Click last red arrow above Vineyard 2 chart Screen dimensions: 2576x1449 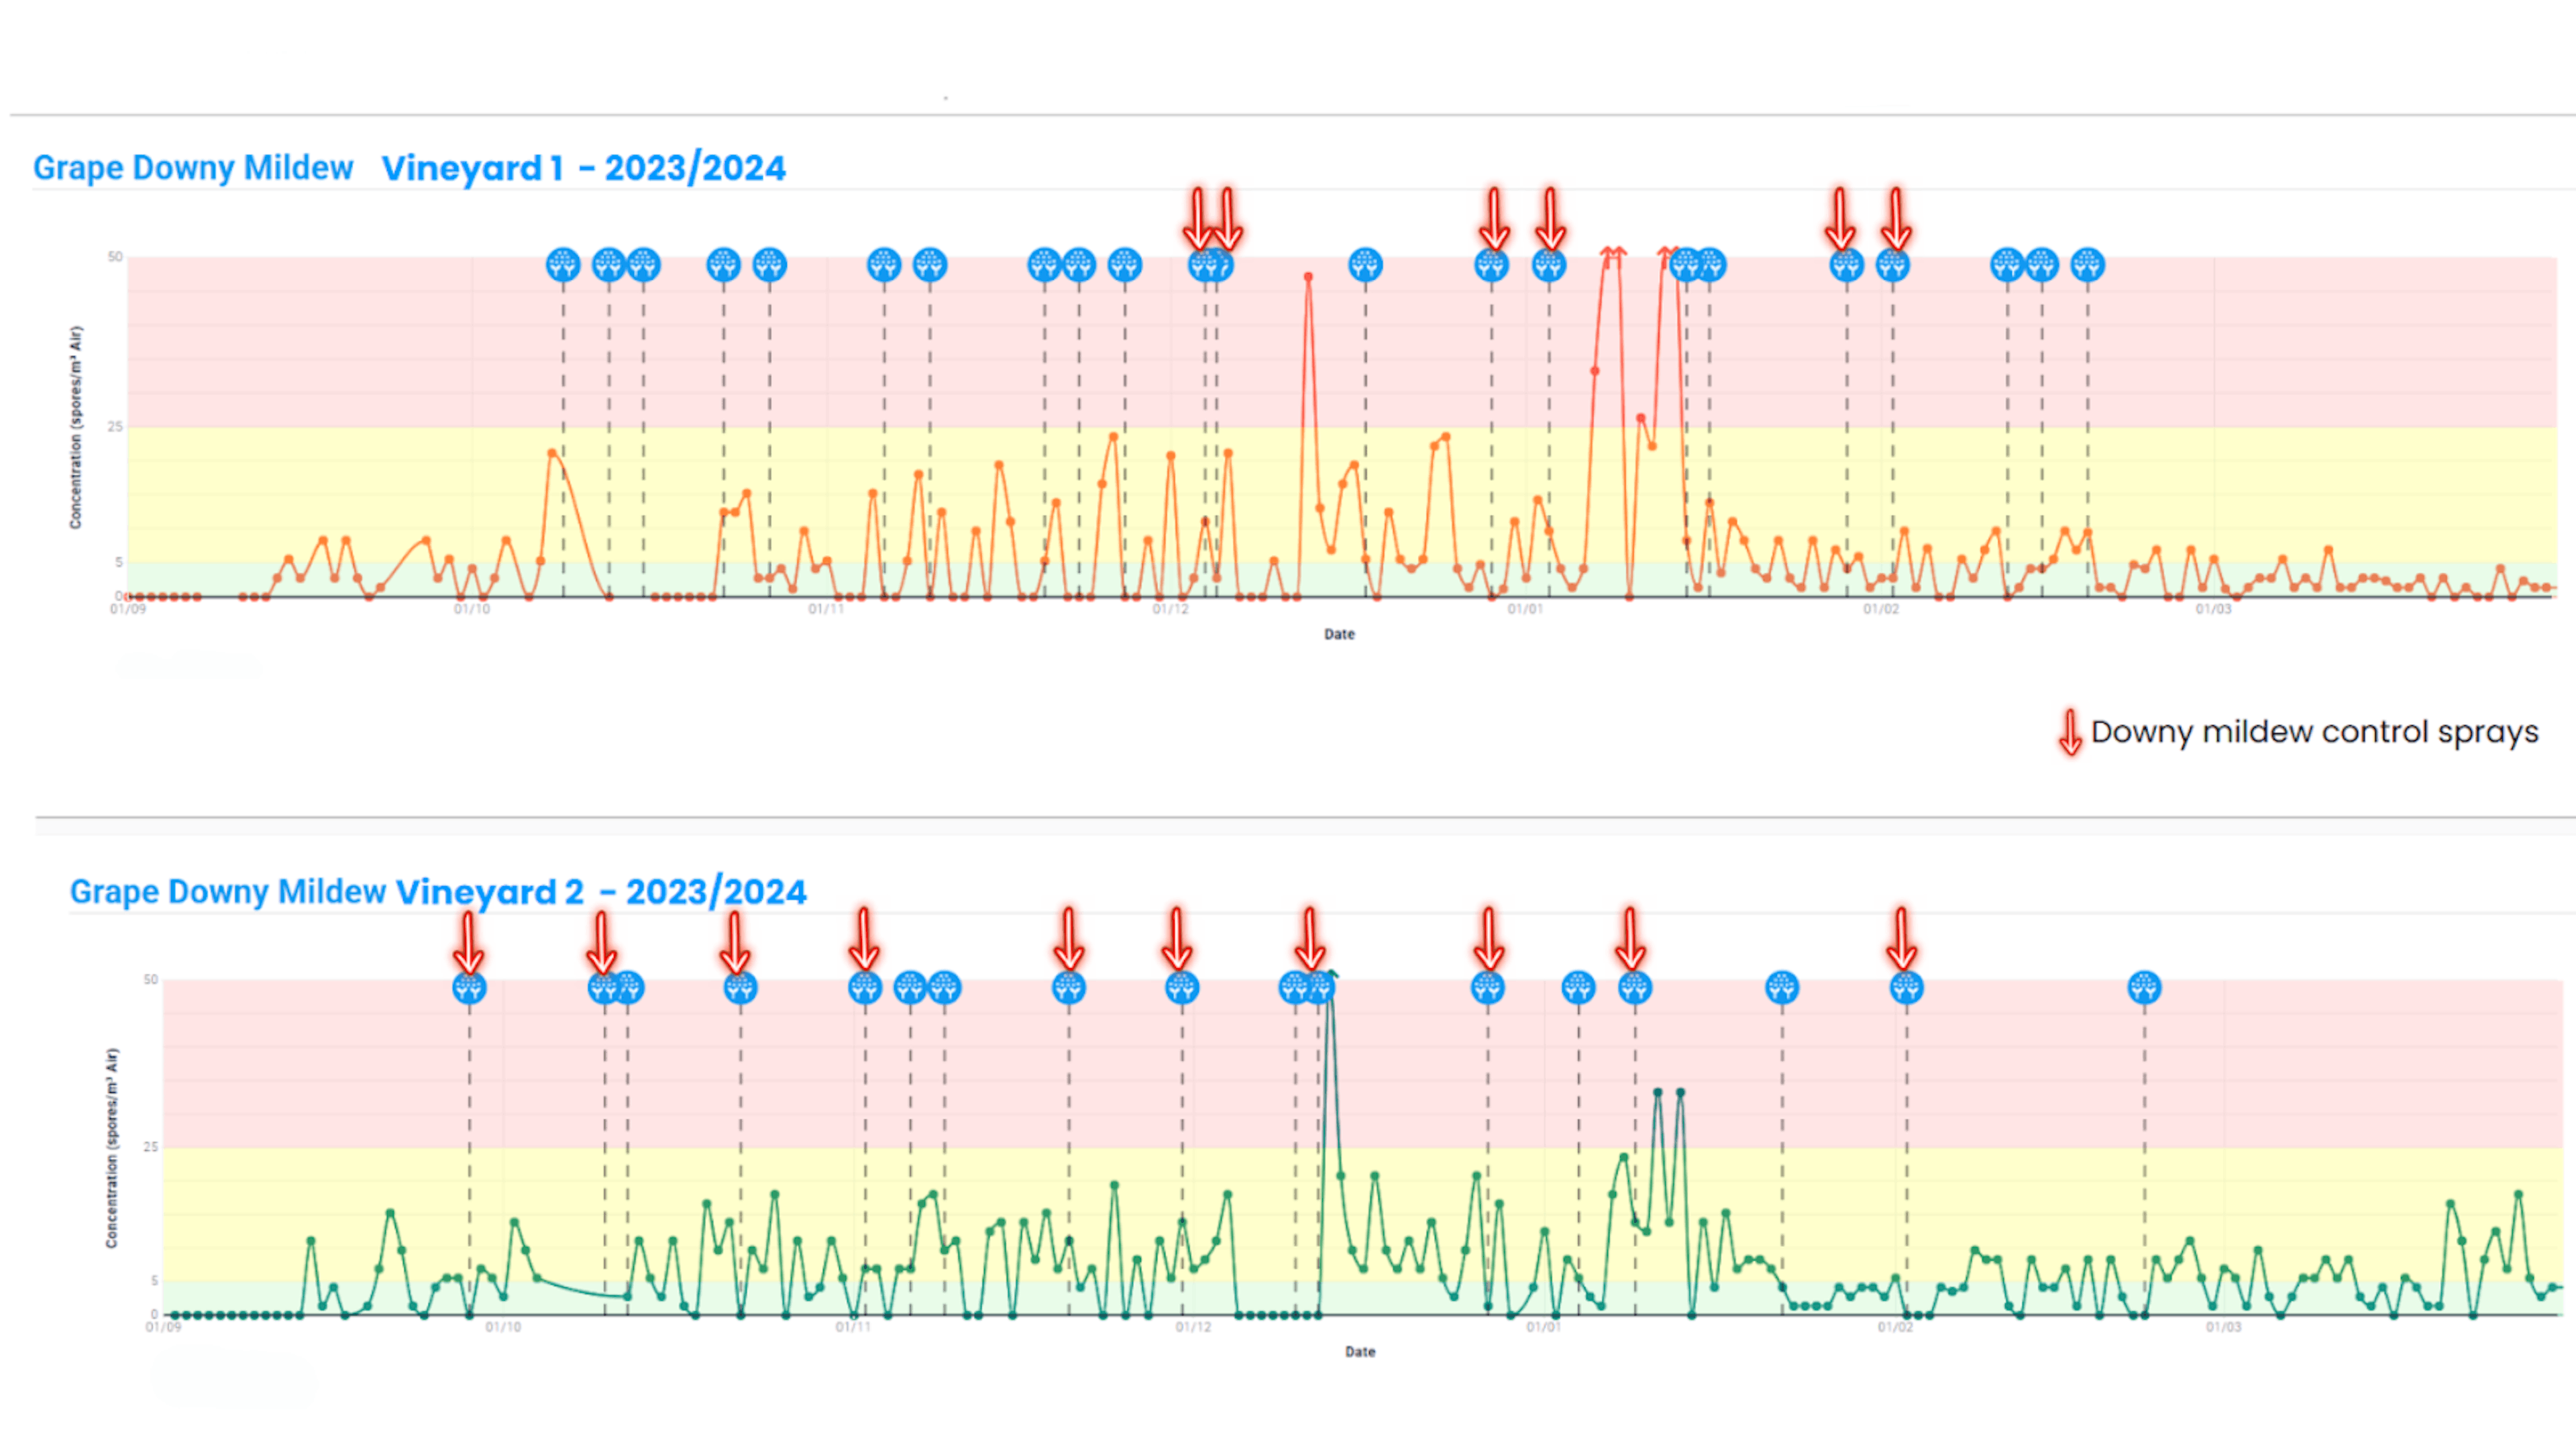(1901, 939)
